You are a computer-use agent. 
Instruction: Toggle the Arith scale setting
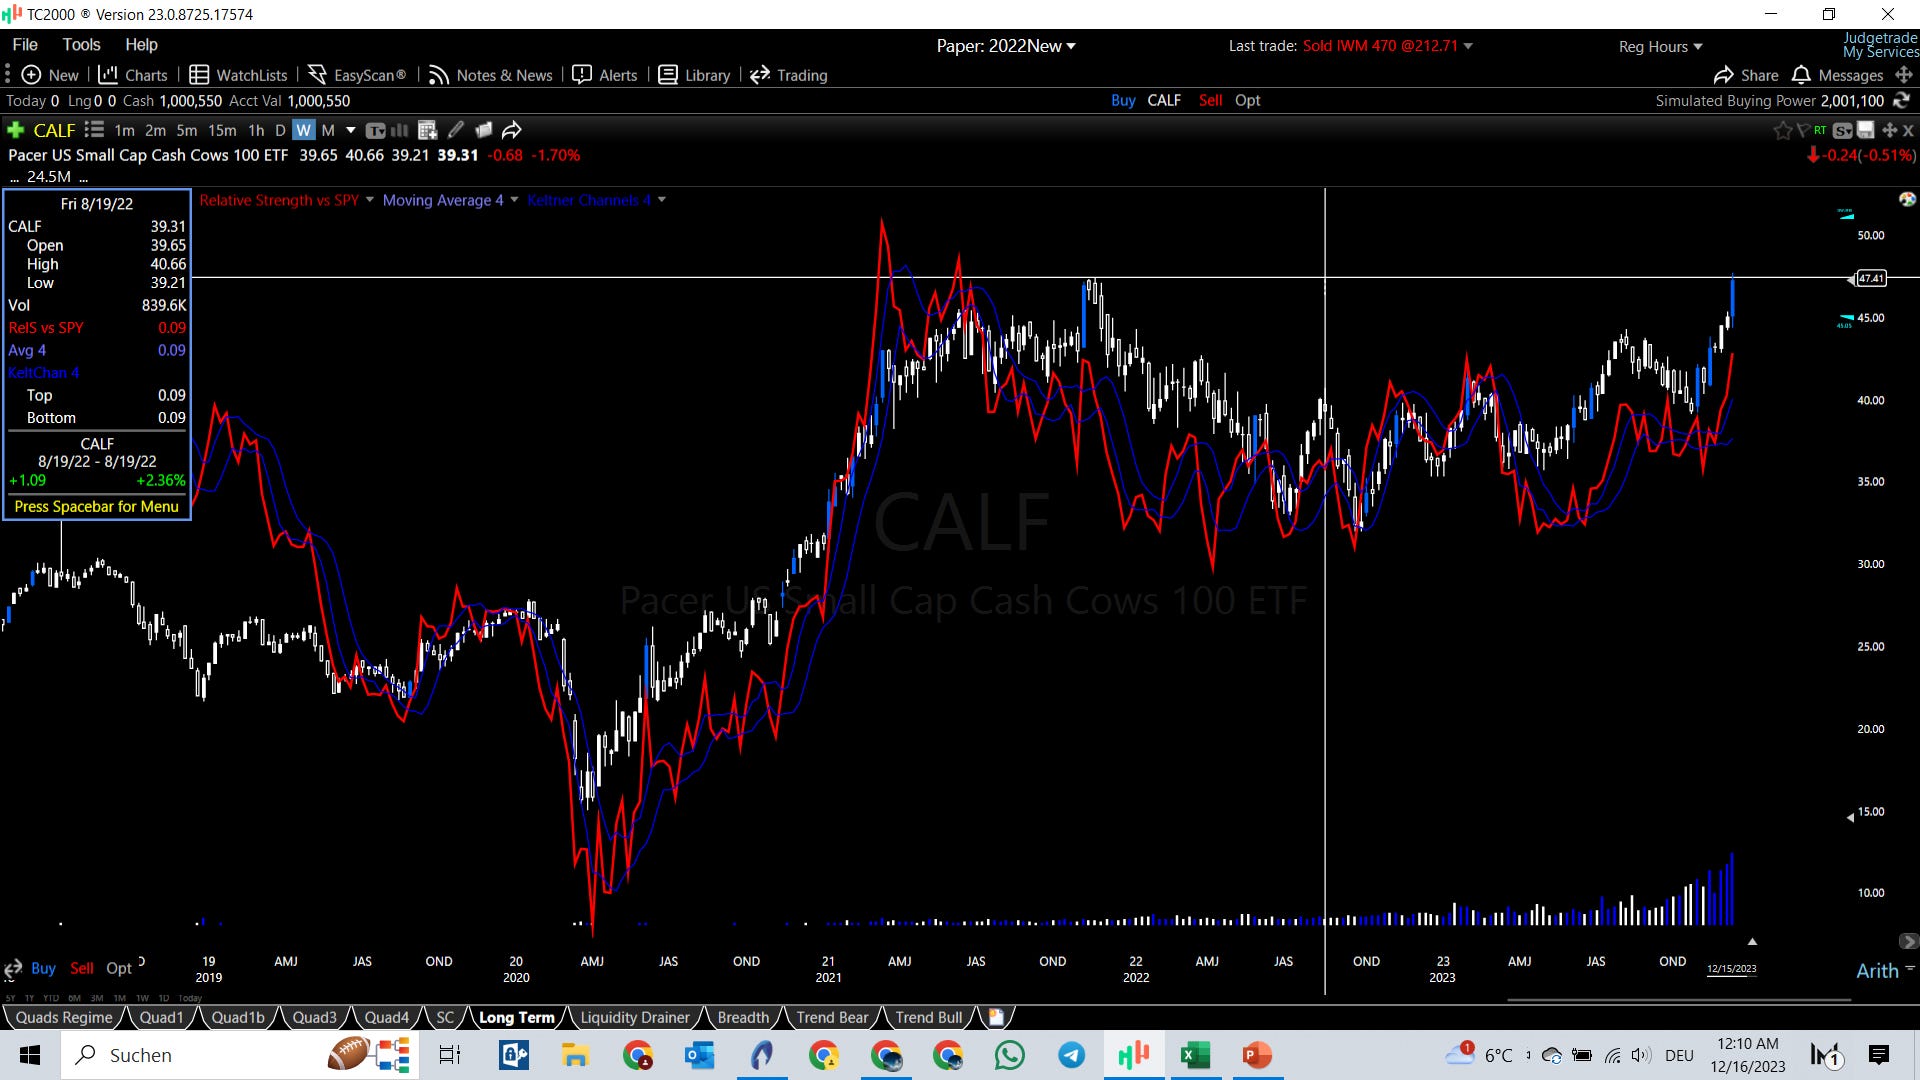[1877, 970]
